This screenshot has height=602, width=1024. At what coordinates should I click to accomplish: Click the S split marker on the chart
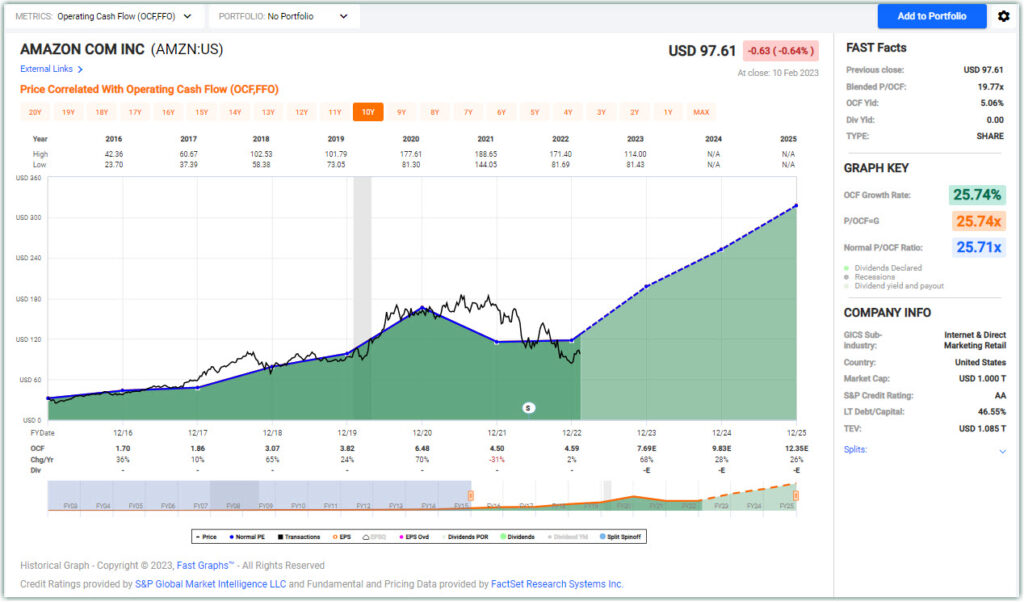click(529, 407)
